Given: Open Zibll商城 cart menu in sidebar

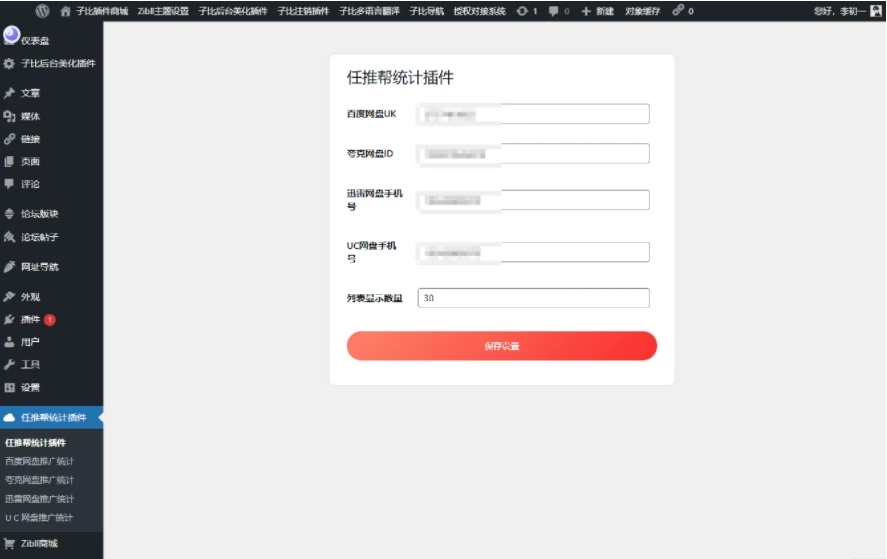Looking at the screenshot, I should (39, 543).
